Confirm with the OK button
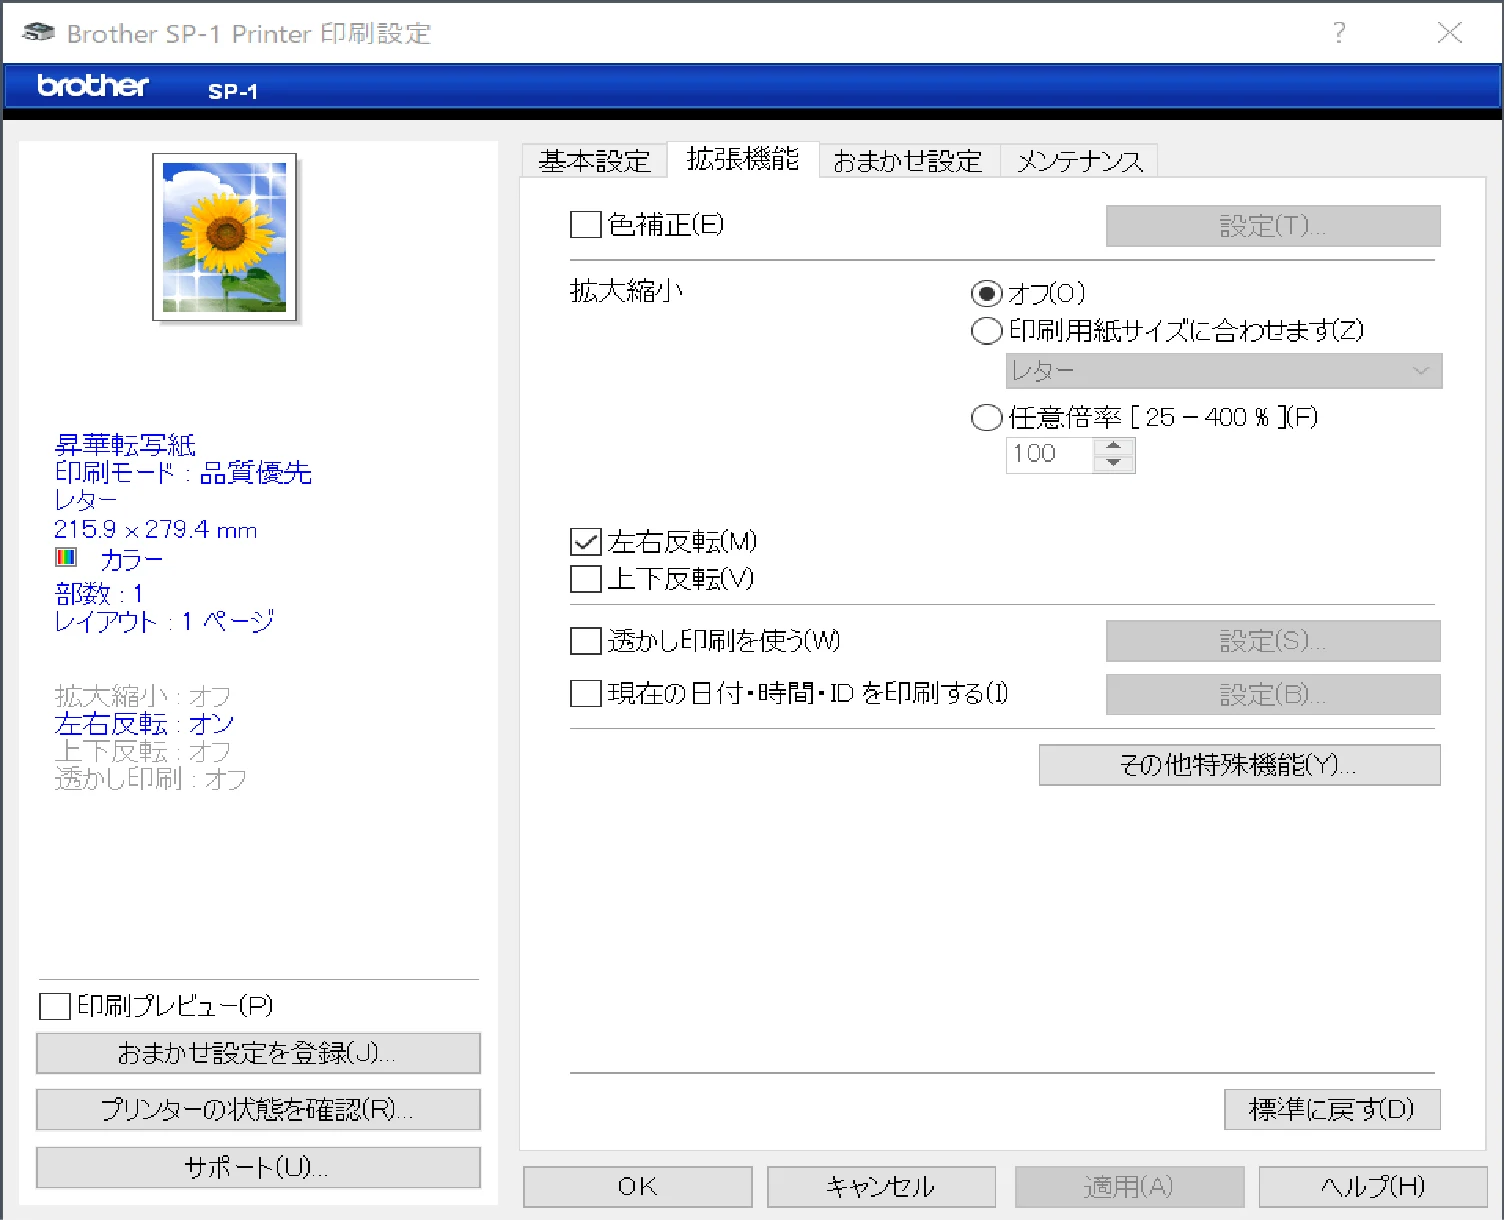 [637, 1187]
